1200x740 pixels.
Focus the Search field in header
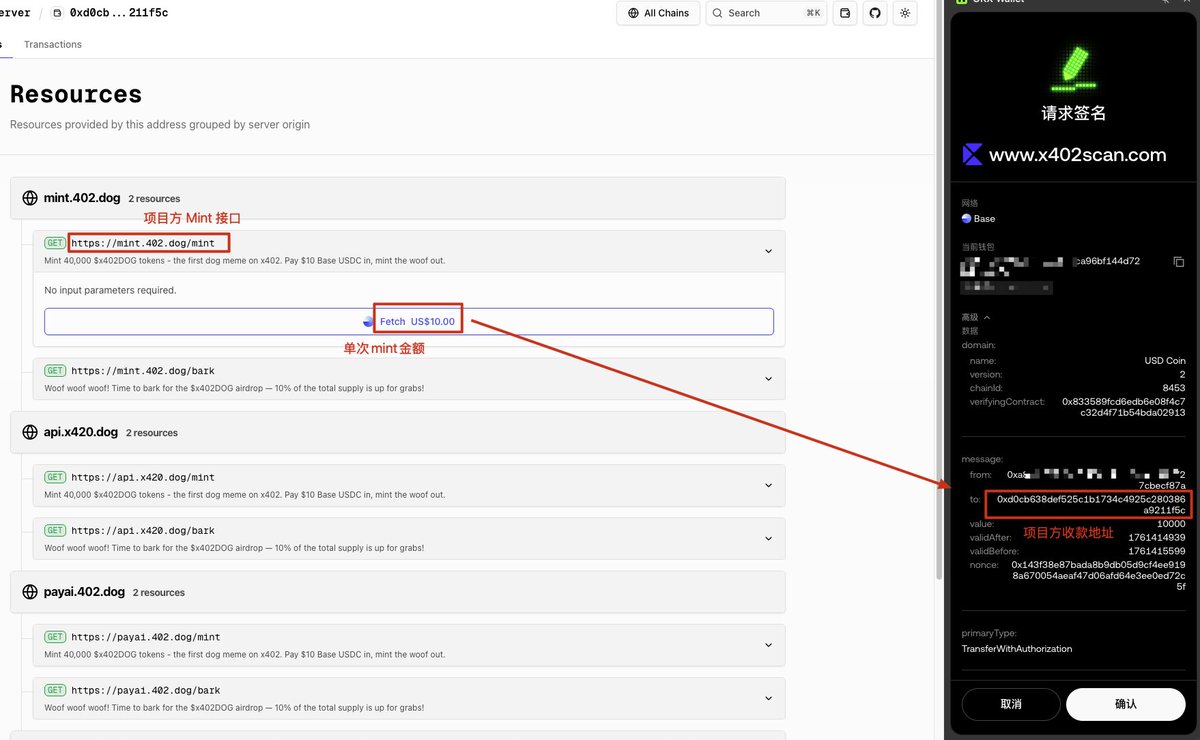click(x=766, y=13)
